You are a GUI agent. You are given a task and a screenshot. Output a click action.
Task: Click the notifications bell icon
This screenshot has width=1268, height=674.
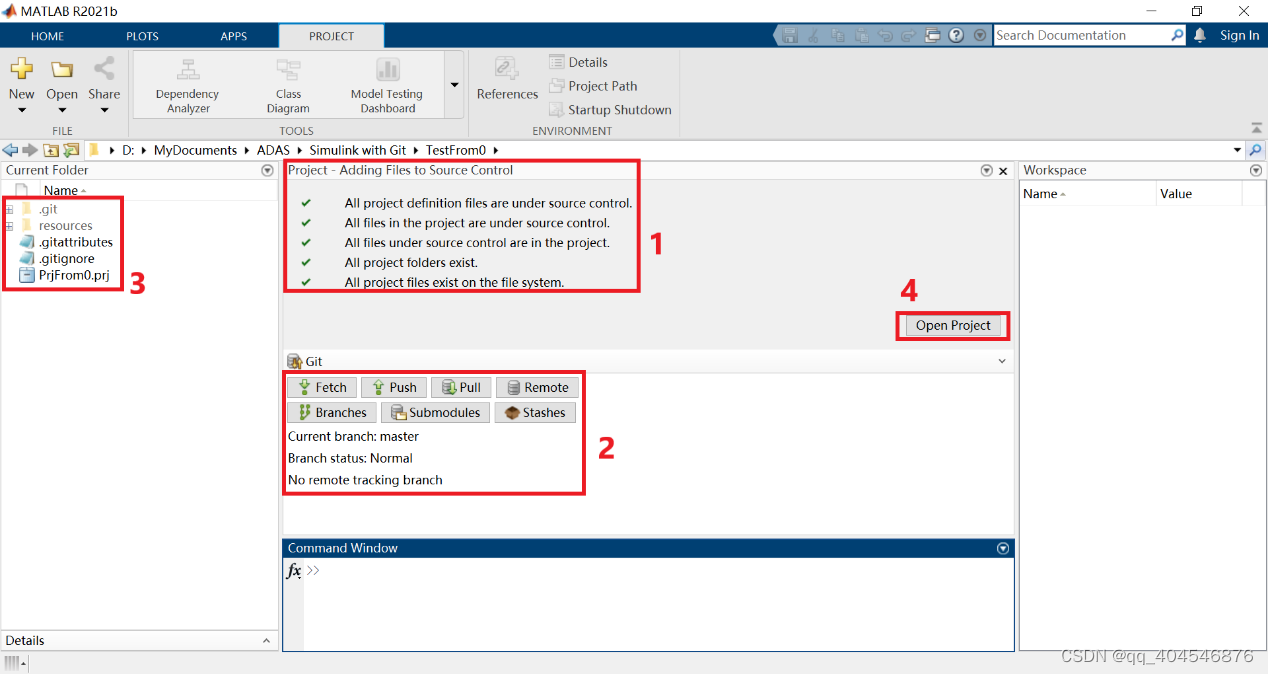[1200, 35]
